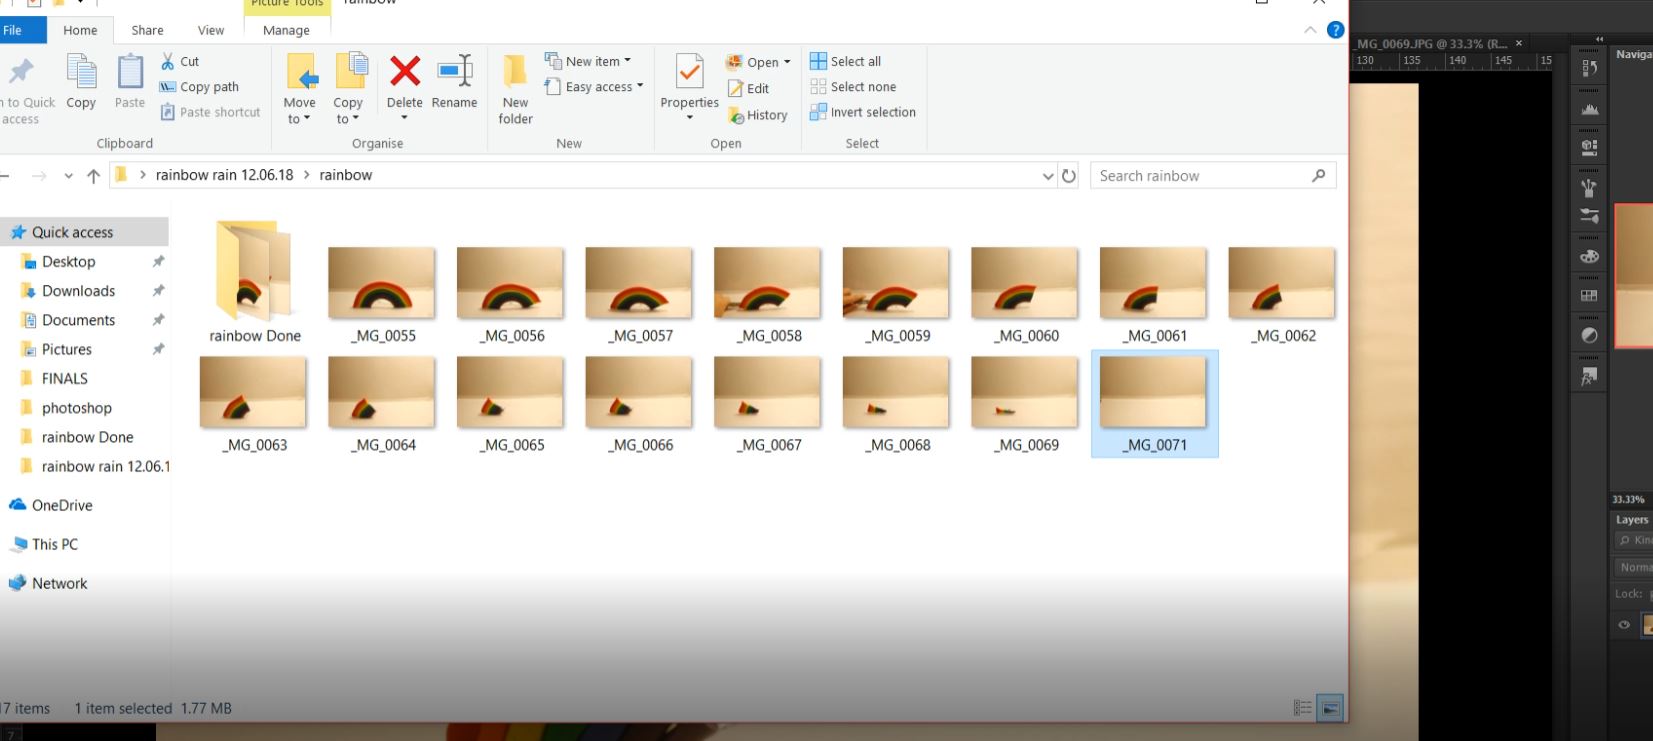Open Photoshop Color palette panel icon

pos(1589,256)
